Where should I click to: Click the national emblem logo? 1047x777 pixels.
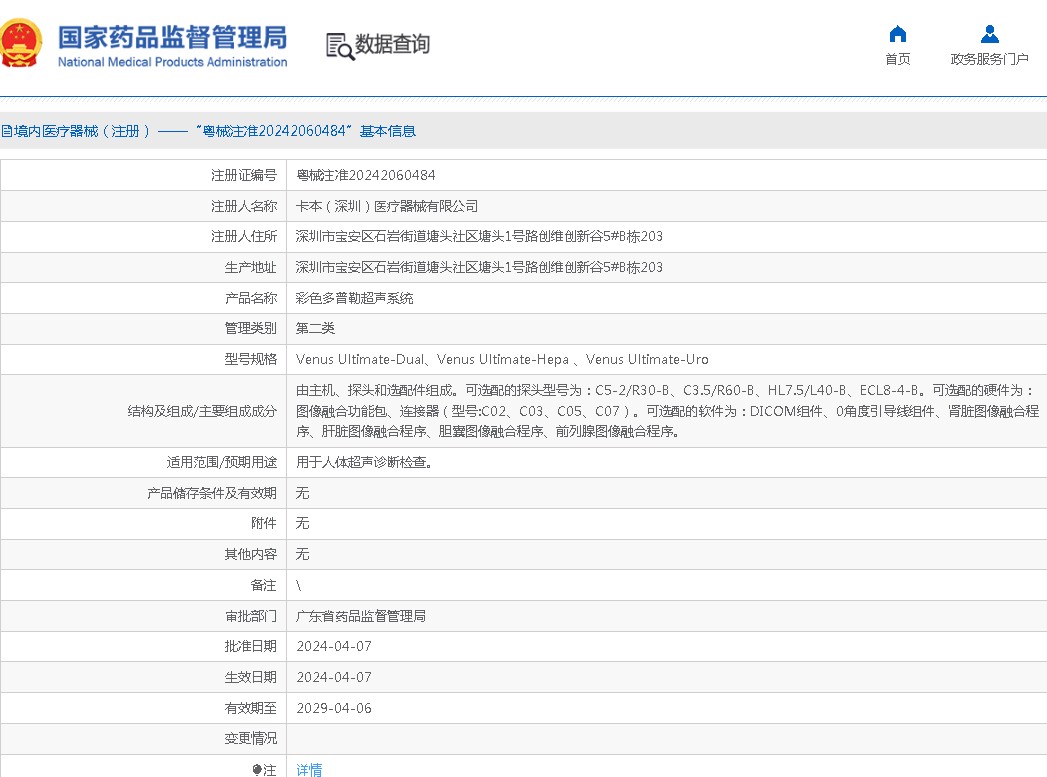click(x=20, y=43)
